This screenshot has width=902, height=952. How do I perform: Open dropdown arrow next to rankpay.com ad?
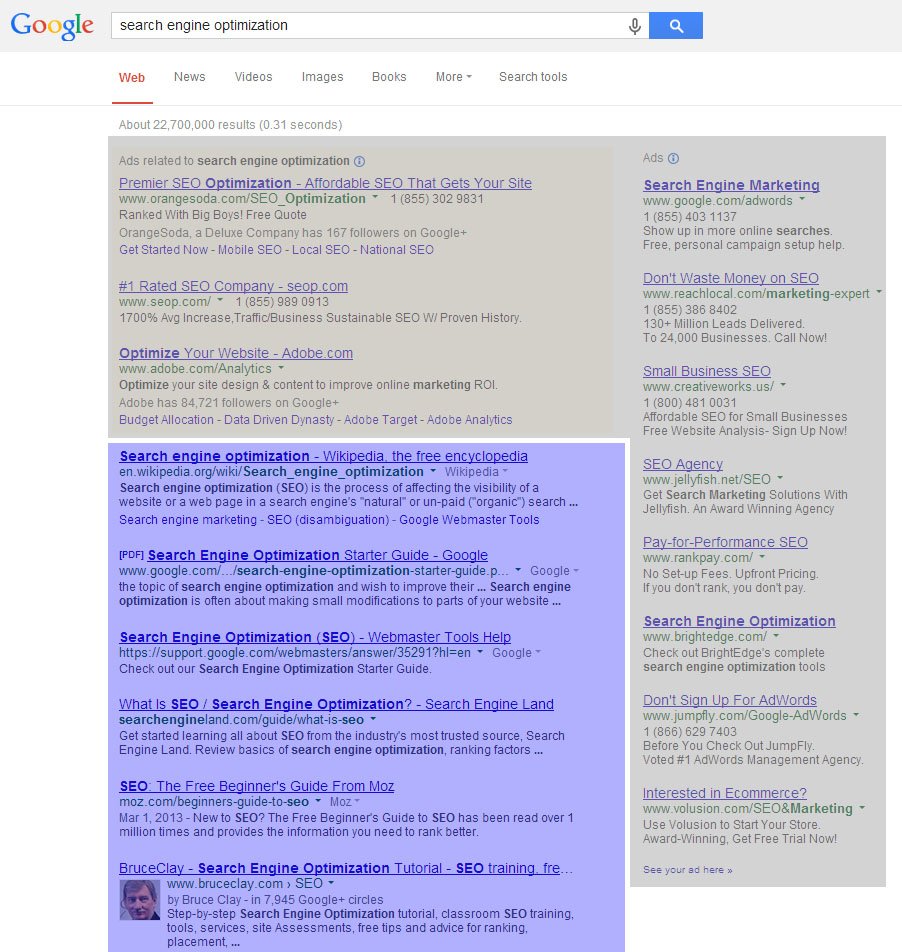click(x=762, y=556)
